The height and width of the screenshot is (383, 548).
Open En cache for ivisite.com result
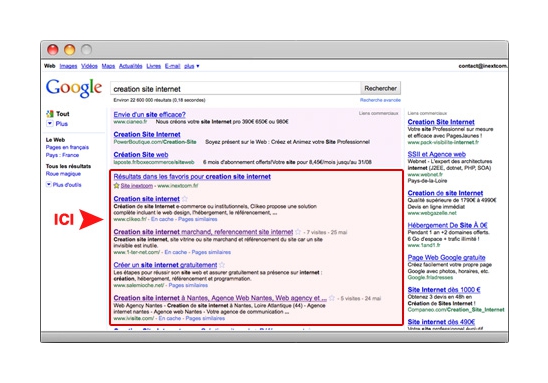pos(170,318)
